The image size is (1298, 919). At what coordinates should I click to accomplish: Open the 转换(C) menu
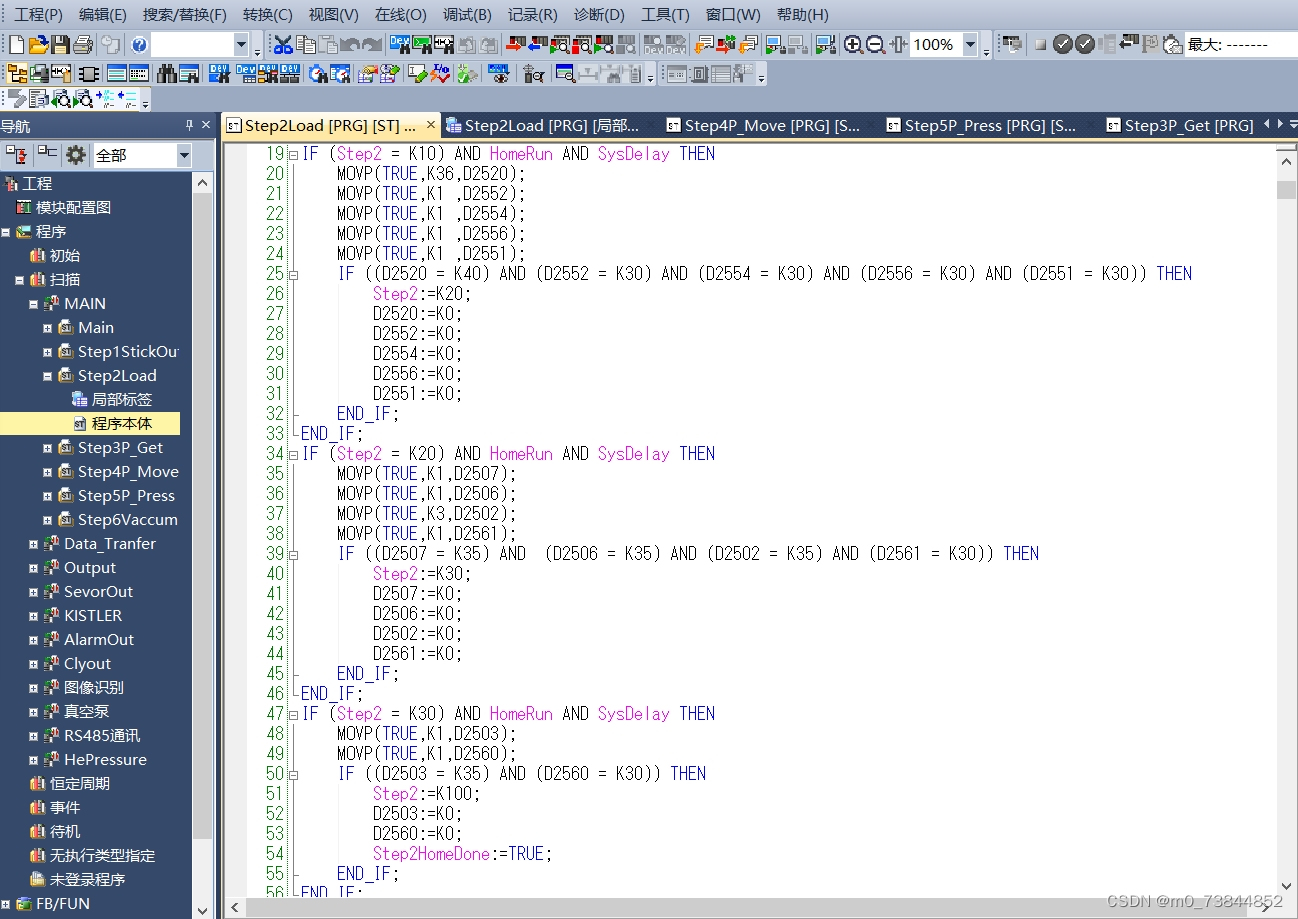click(x=268, y=15)
